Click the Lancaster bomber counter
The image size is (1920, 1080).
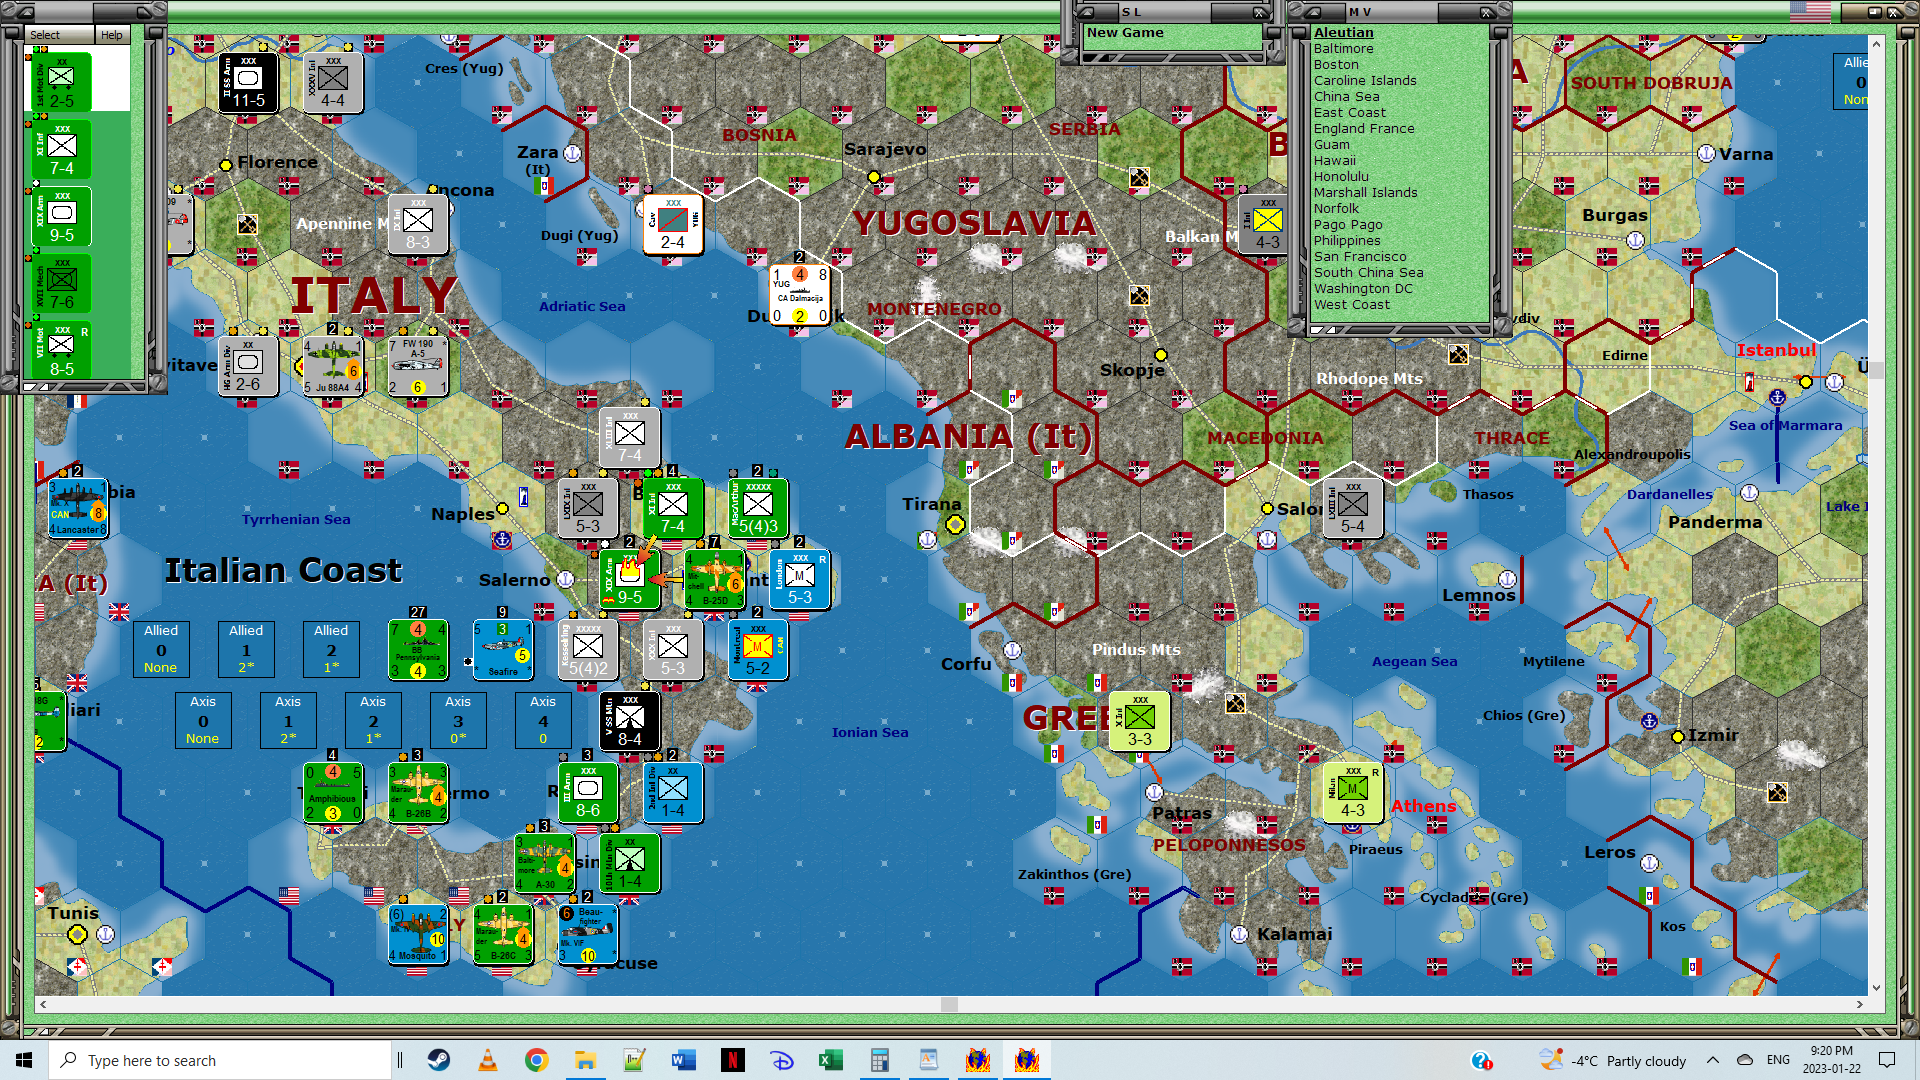click(77, 508)
